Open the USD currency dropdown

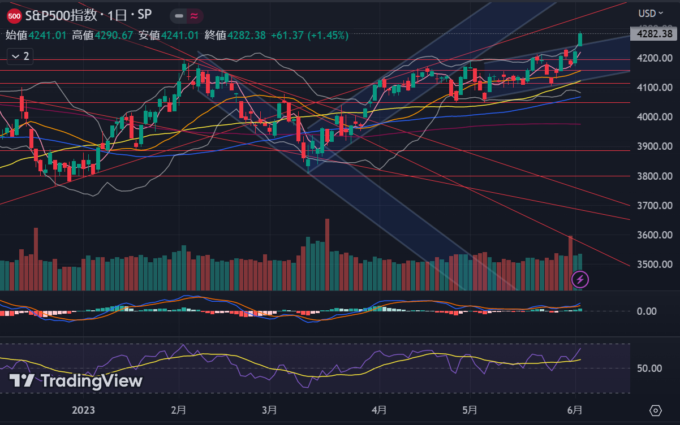click(x=651, y=13)
